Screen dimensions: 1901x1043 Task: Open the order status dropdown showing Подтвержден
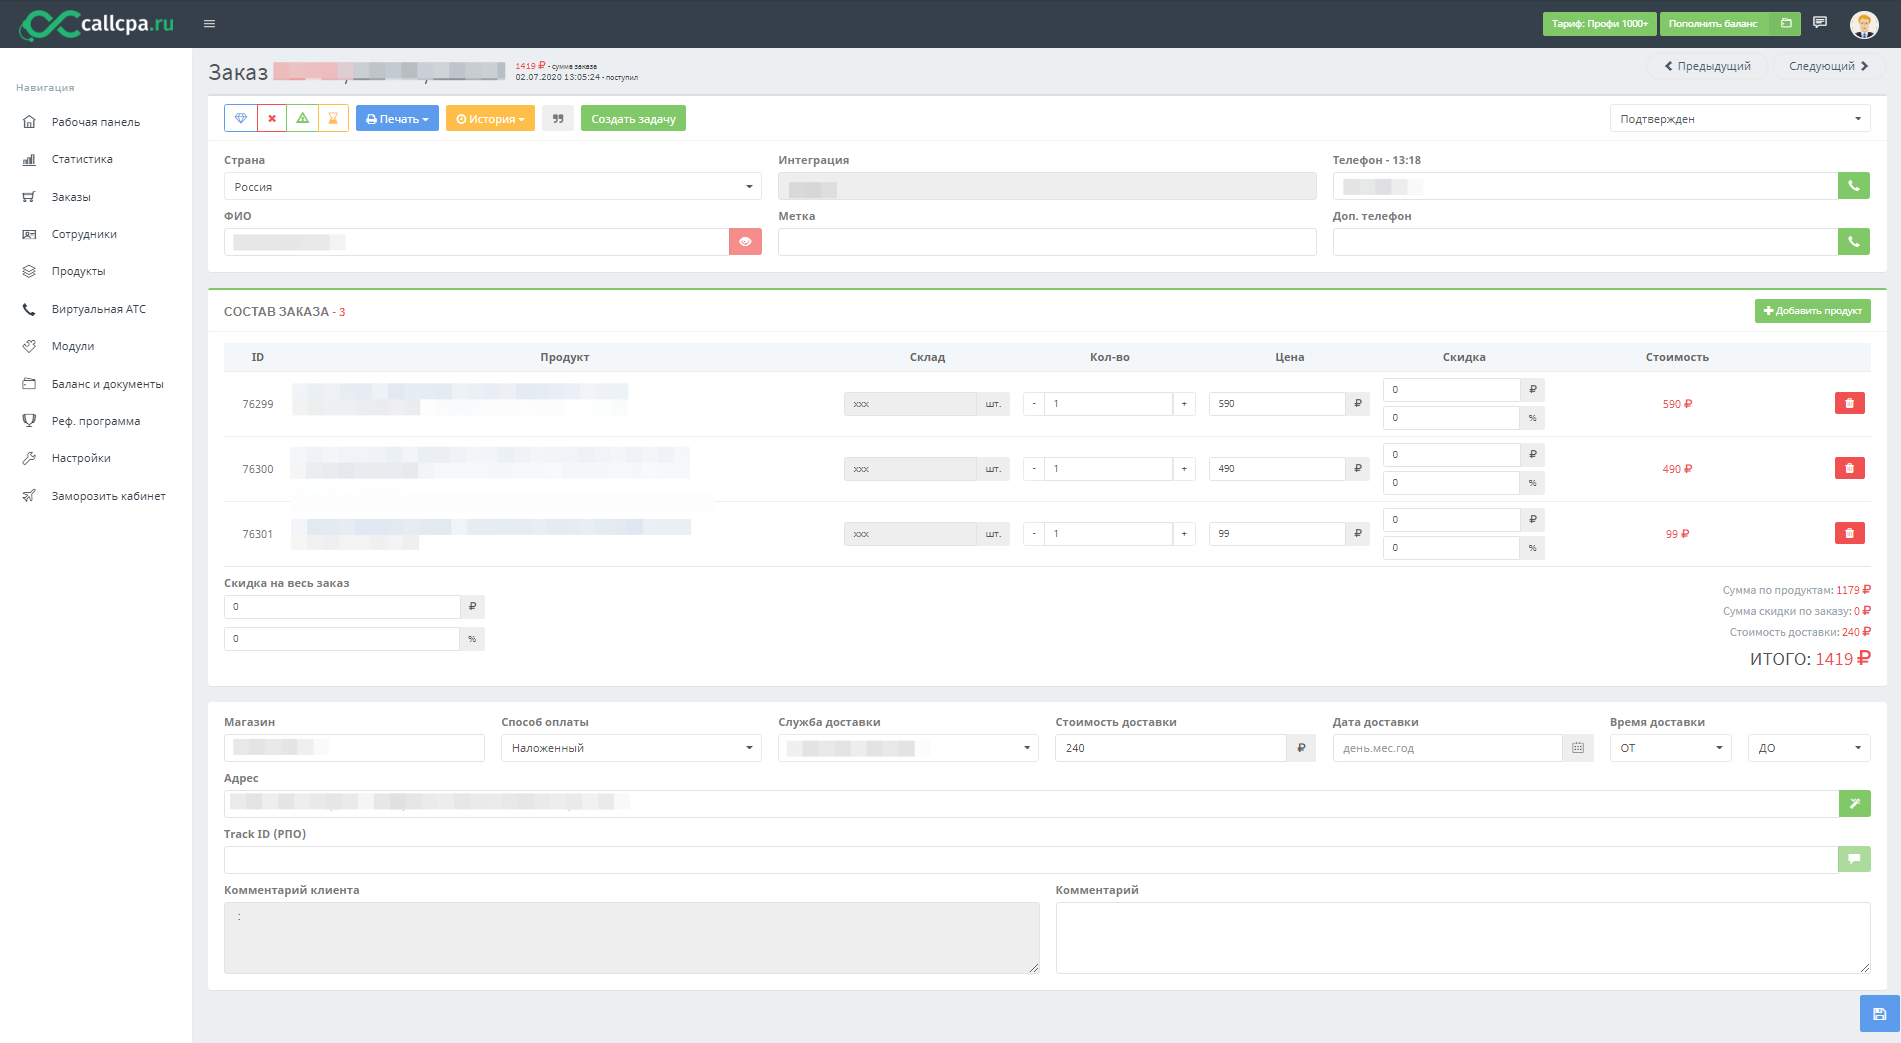tap(1740, 119)
